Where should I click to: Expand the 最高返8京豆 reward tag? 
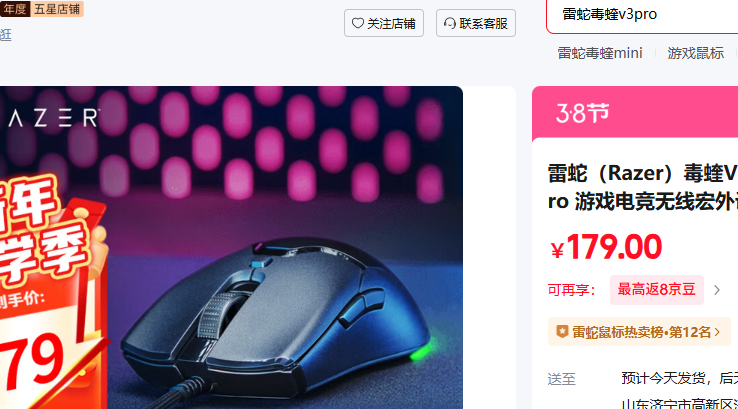(657, 289)
